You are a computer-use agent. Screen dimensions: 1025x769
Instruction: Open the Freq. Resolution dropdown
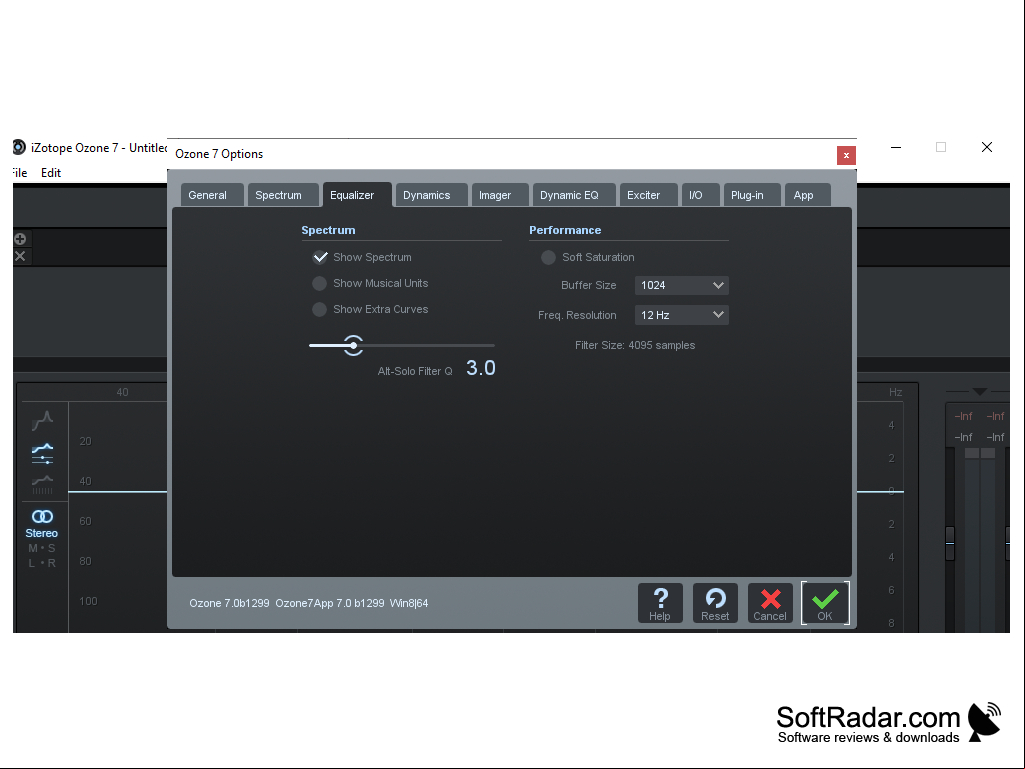pyautogui.click(x=682, y=315)
